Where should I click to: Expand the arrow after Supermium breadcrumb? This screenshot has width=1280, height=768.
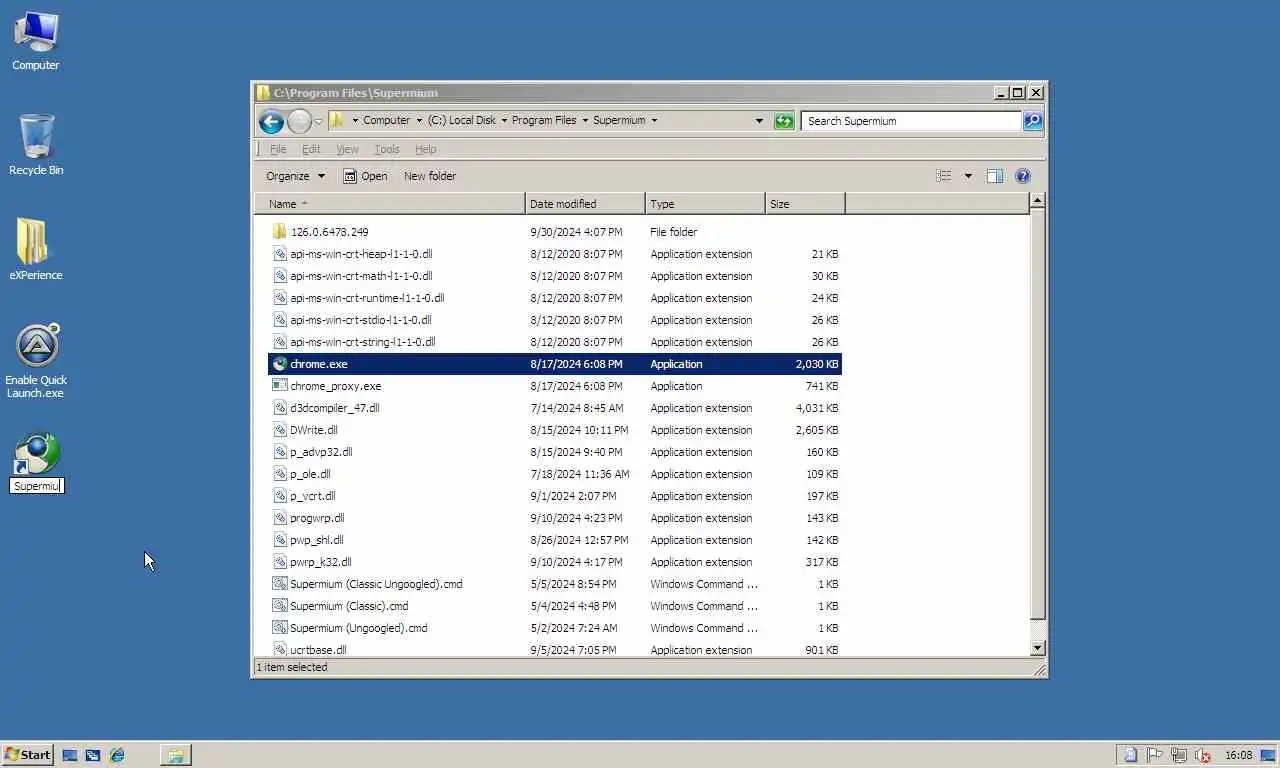coord(654,120)
